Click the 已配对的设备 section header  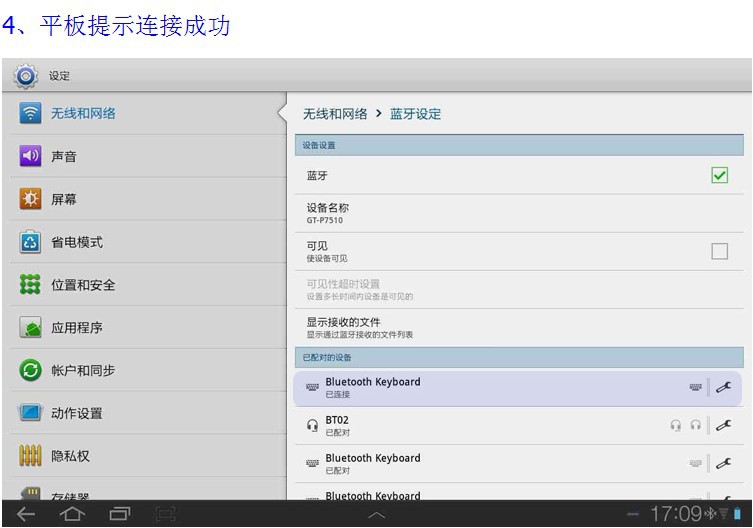tap(519, 357)
